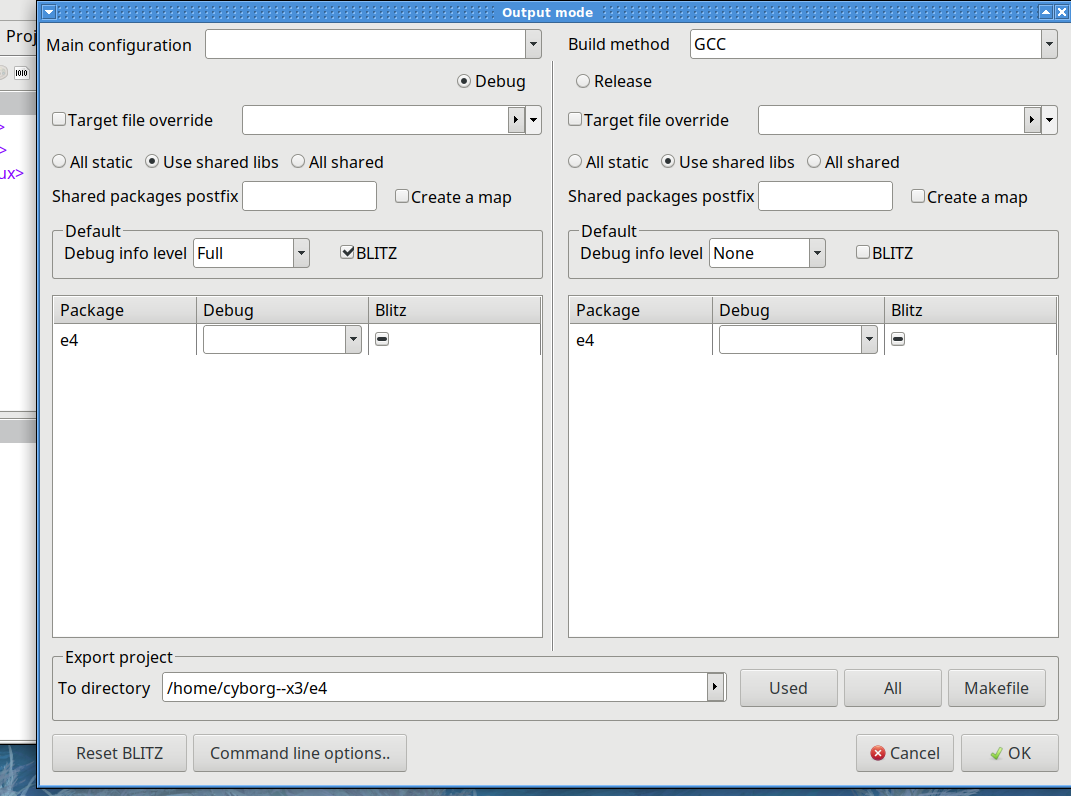This screenshot has height=796, width=1071.
Task: Click the Blitz tri-state icon for e4 in Release table
Action: tap(898, 340)
